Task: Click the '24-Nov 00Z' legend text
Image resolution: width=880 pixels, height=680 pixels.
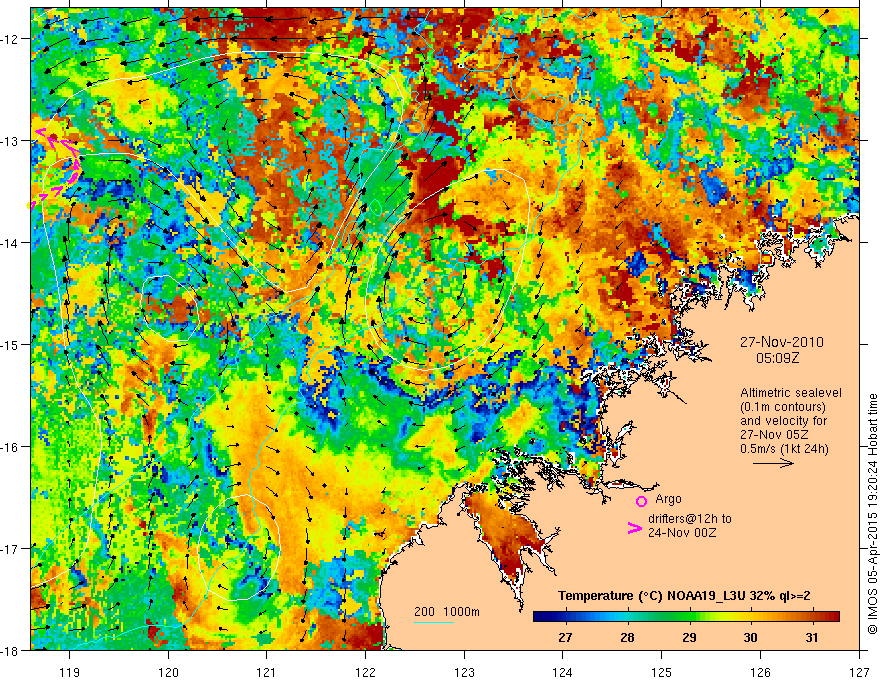Action: click(x=682, y=533)
